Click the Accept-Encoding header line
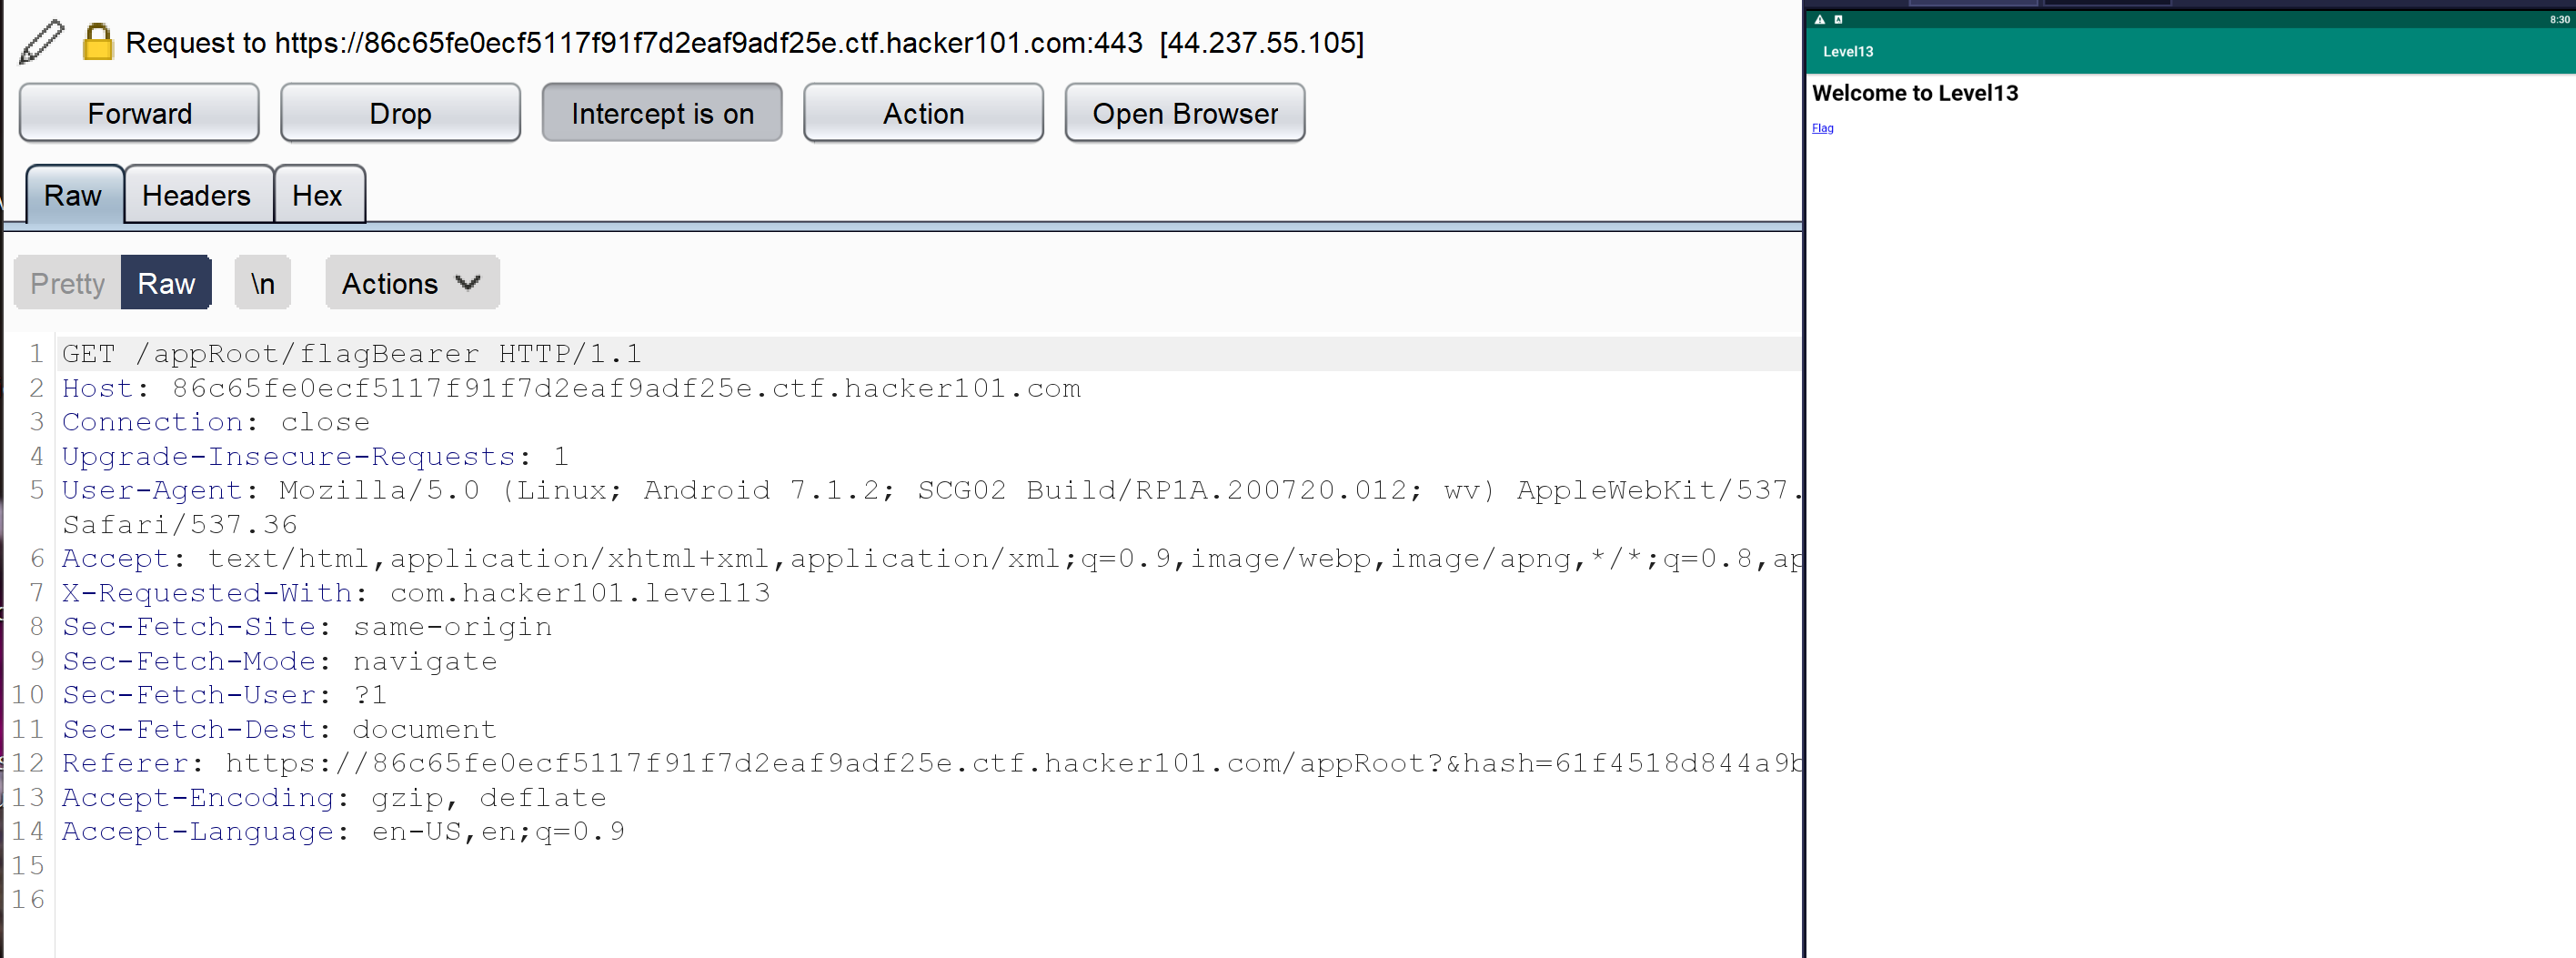Screen dimensions: 2576x958 click(334, 797)
